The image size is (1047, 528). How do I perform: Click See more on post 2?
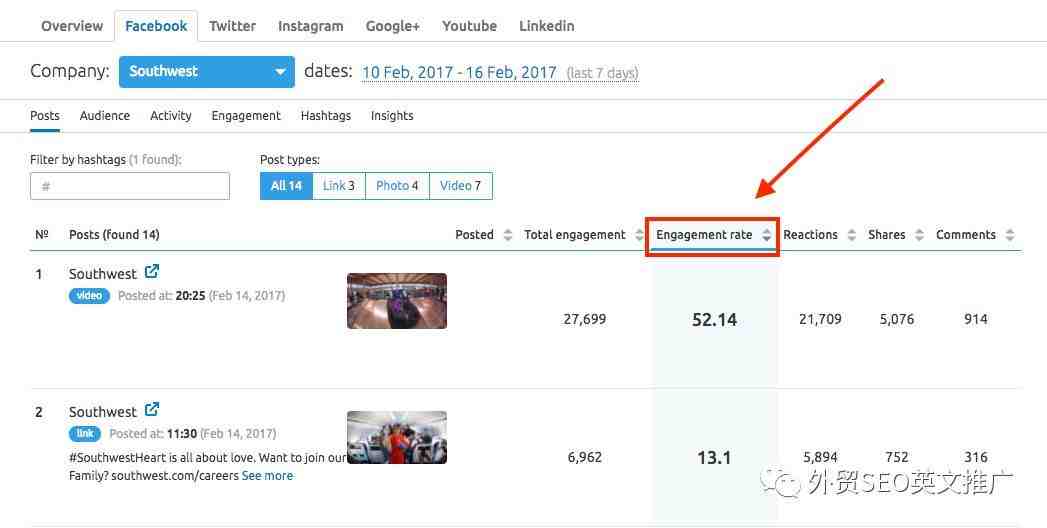pos(267,476)
